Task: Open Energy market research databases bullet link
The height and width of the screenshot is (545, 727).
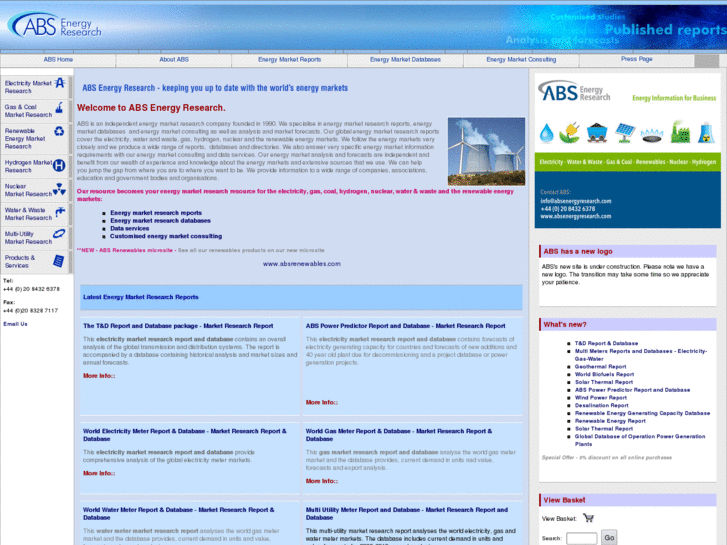Action: (x=160, y=221)
